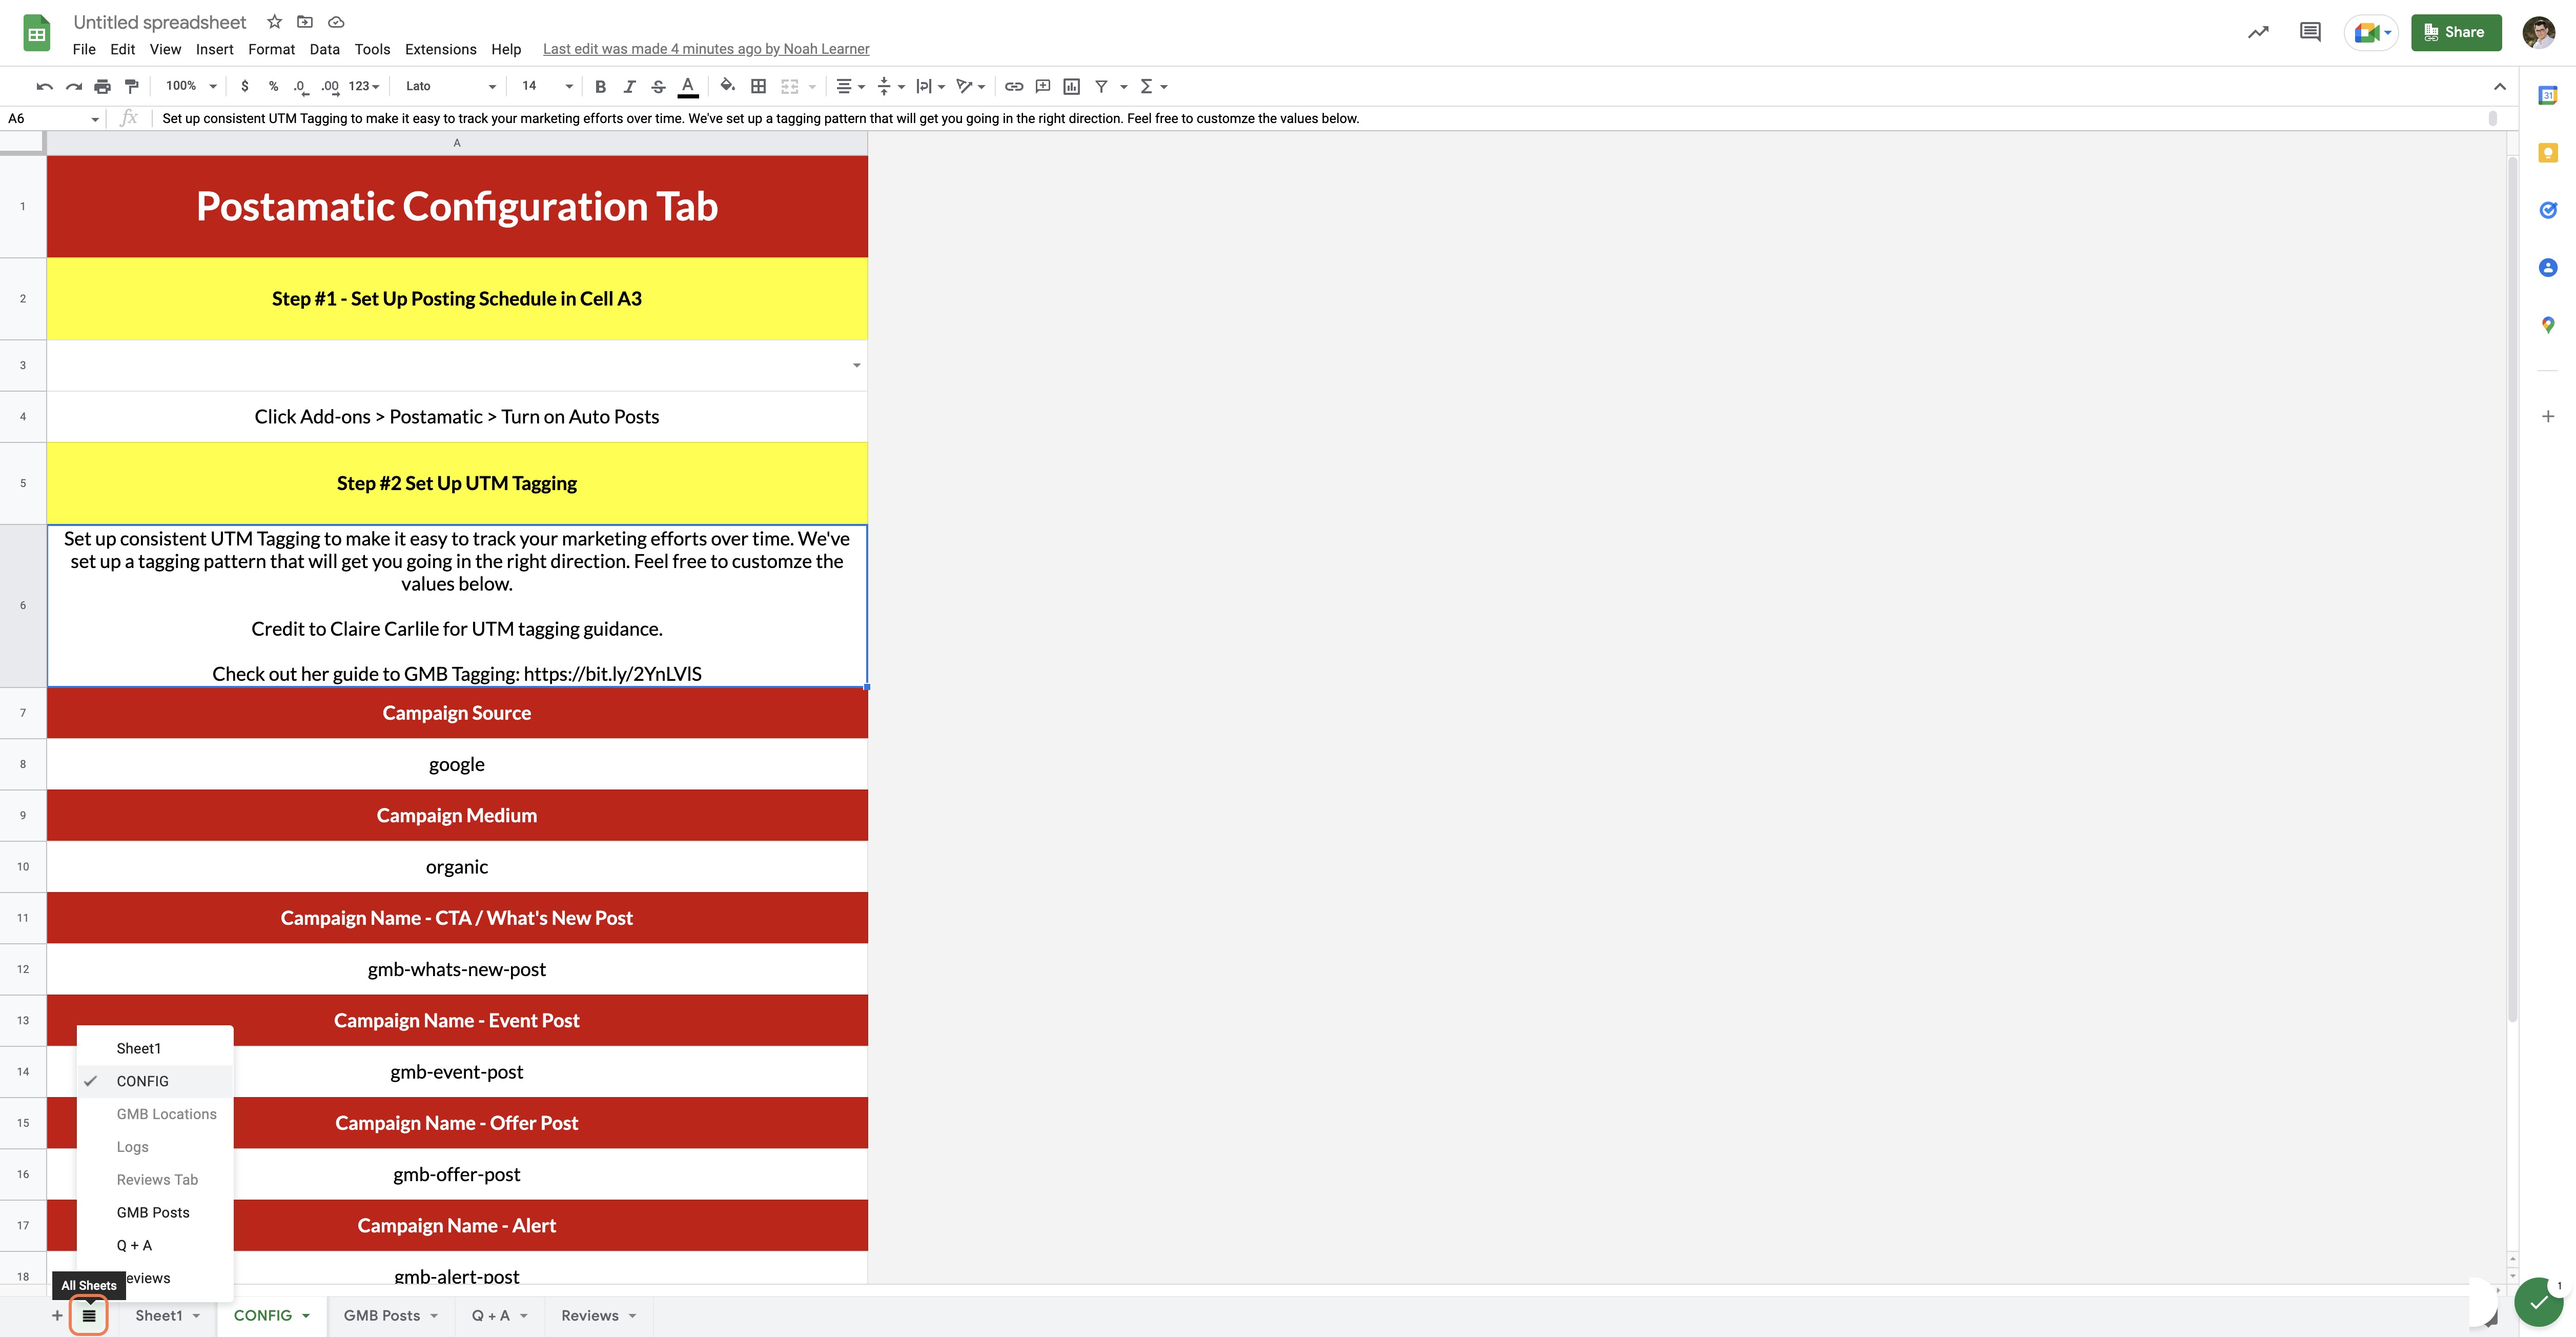Insert a link with the toolbar icon
Image resolution: width=2576 pixels, height=1337 pixels.
[1014, 87]
